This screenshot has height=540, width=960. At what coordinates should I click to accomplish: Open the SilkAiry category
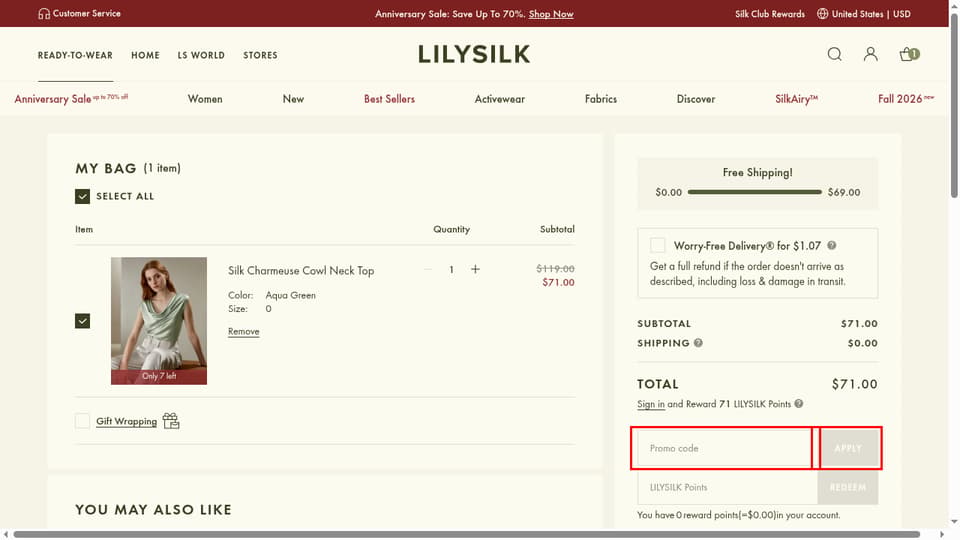tap(797, 99)
